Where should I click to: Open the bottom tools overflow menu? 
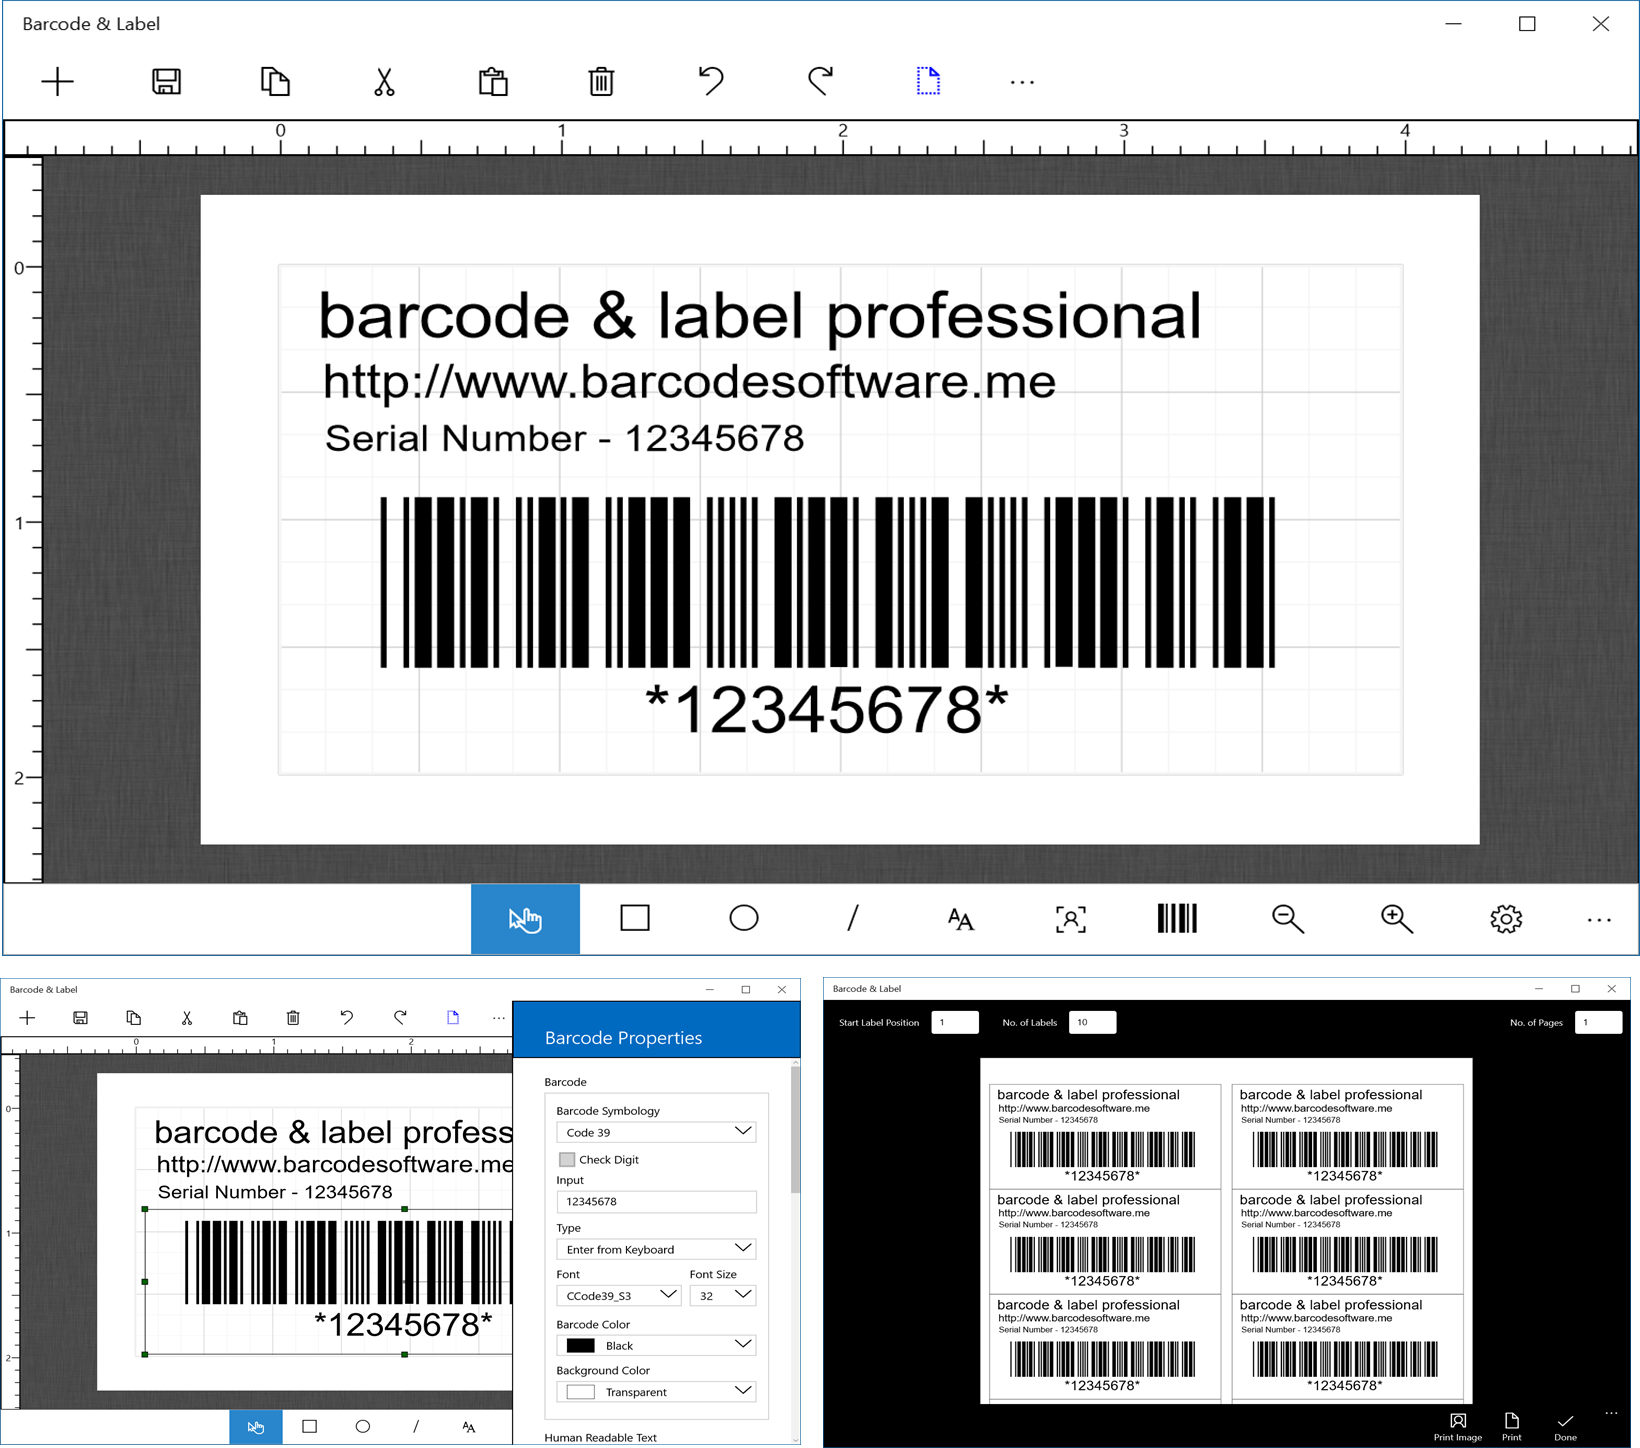point(1599,918)
